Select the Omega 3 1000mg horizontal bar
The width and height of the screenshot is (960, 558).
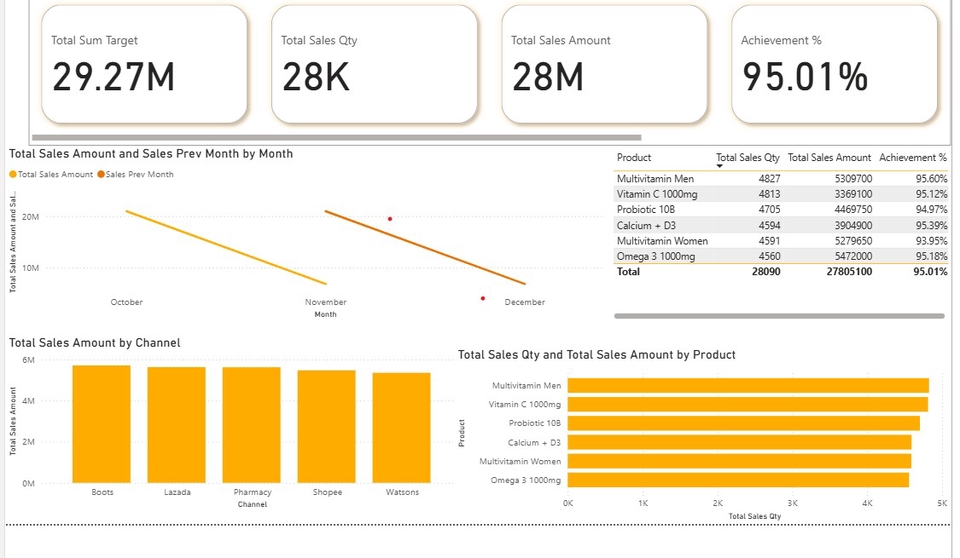[738, 480]
